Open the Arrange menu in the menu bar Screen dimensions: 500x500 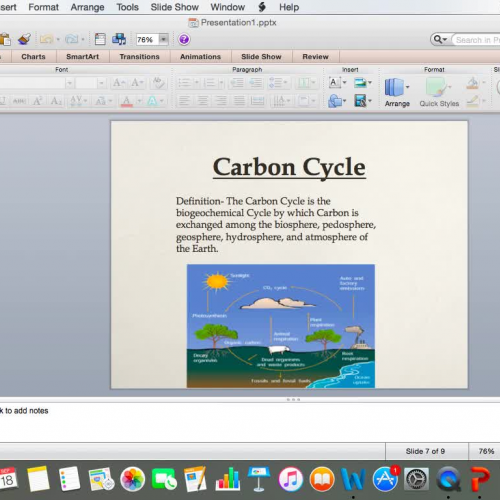pyautogui.click(x=87, y=7)
